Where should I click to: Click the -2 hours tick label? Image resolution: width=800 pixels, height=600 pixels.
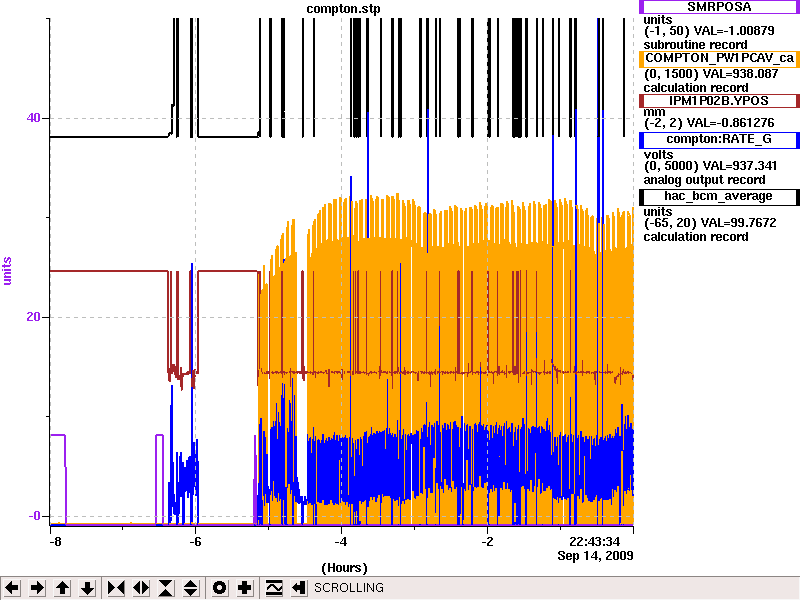click(x=487, y=542)
